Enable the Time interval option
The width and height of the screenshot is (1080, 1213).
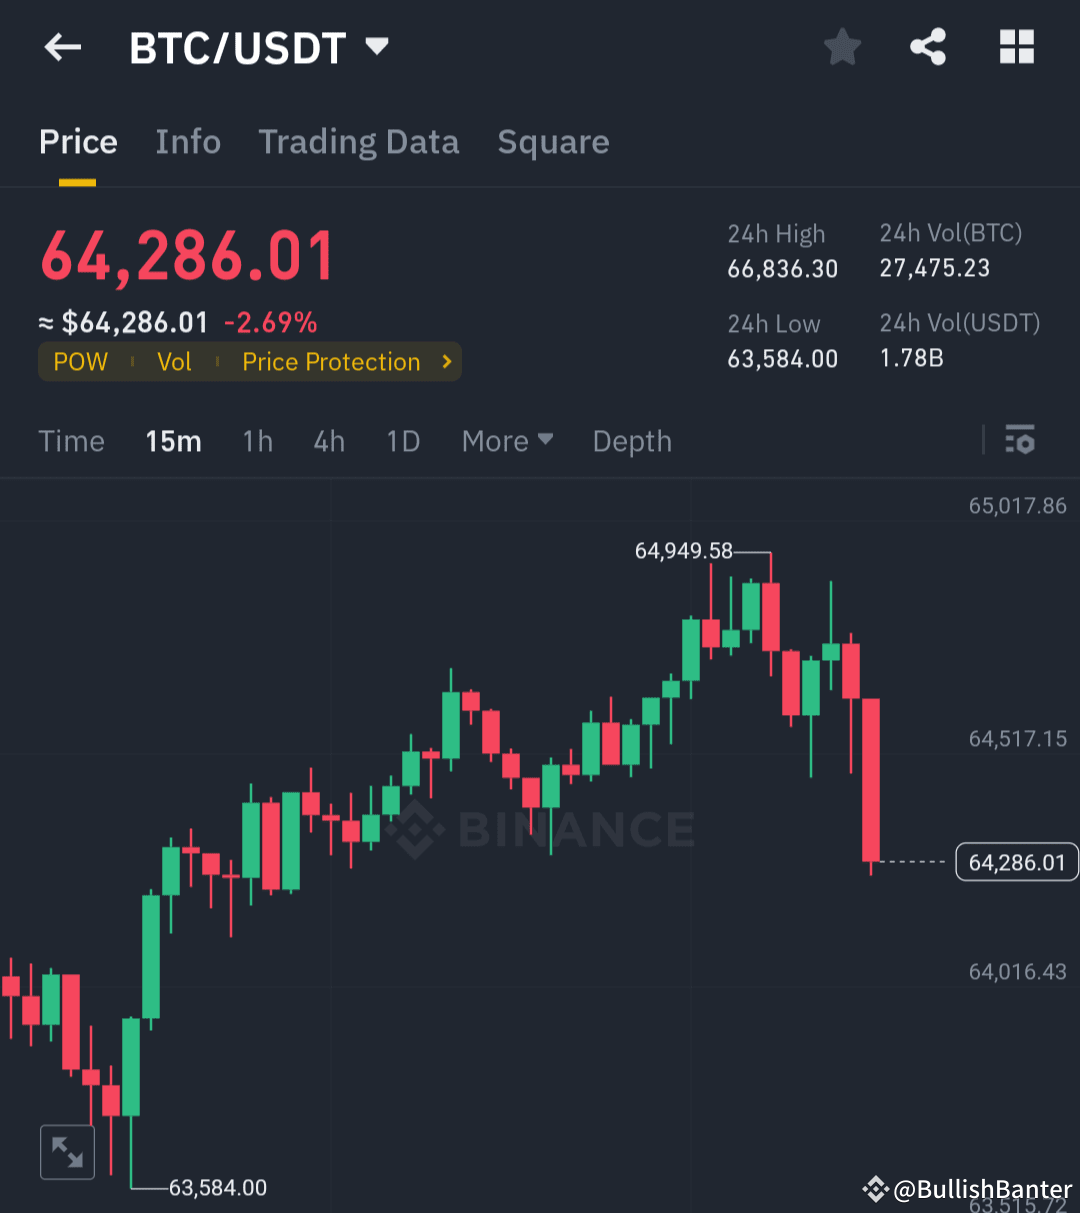(x=71, y=440)
